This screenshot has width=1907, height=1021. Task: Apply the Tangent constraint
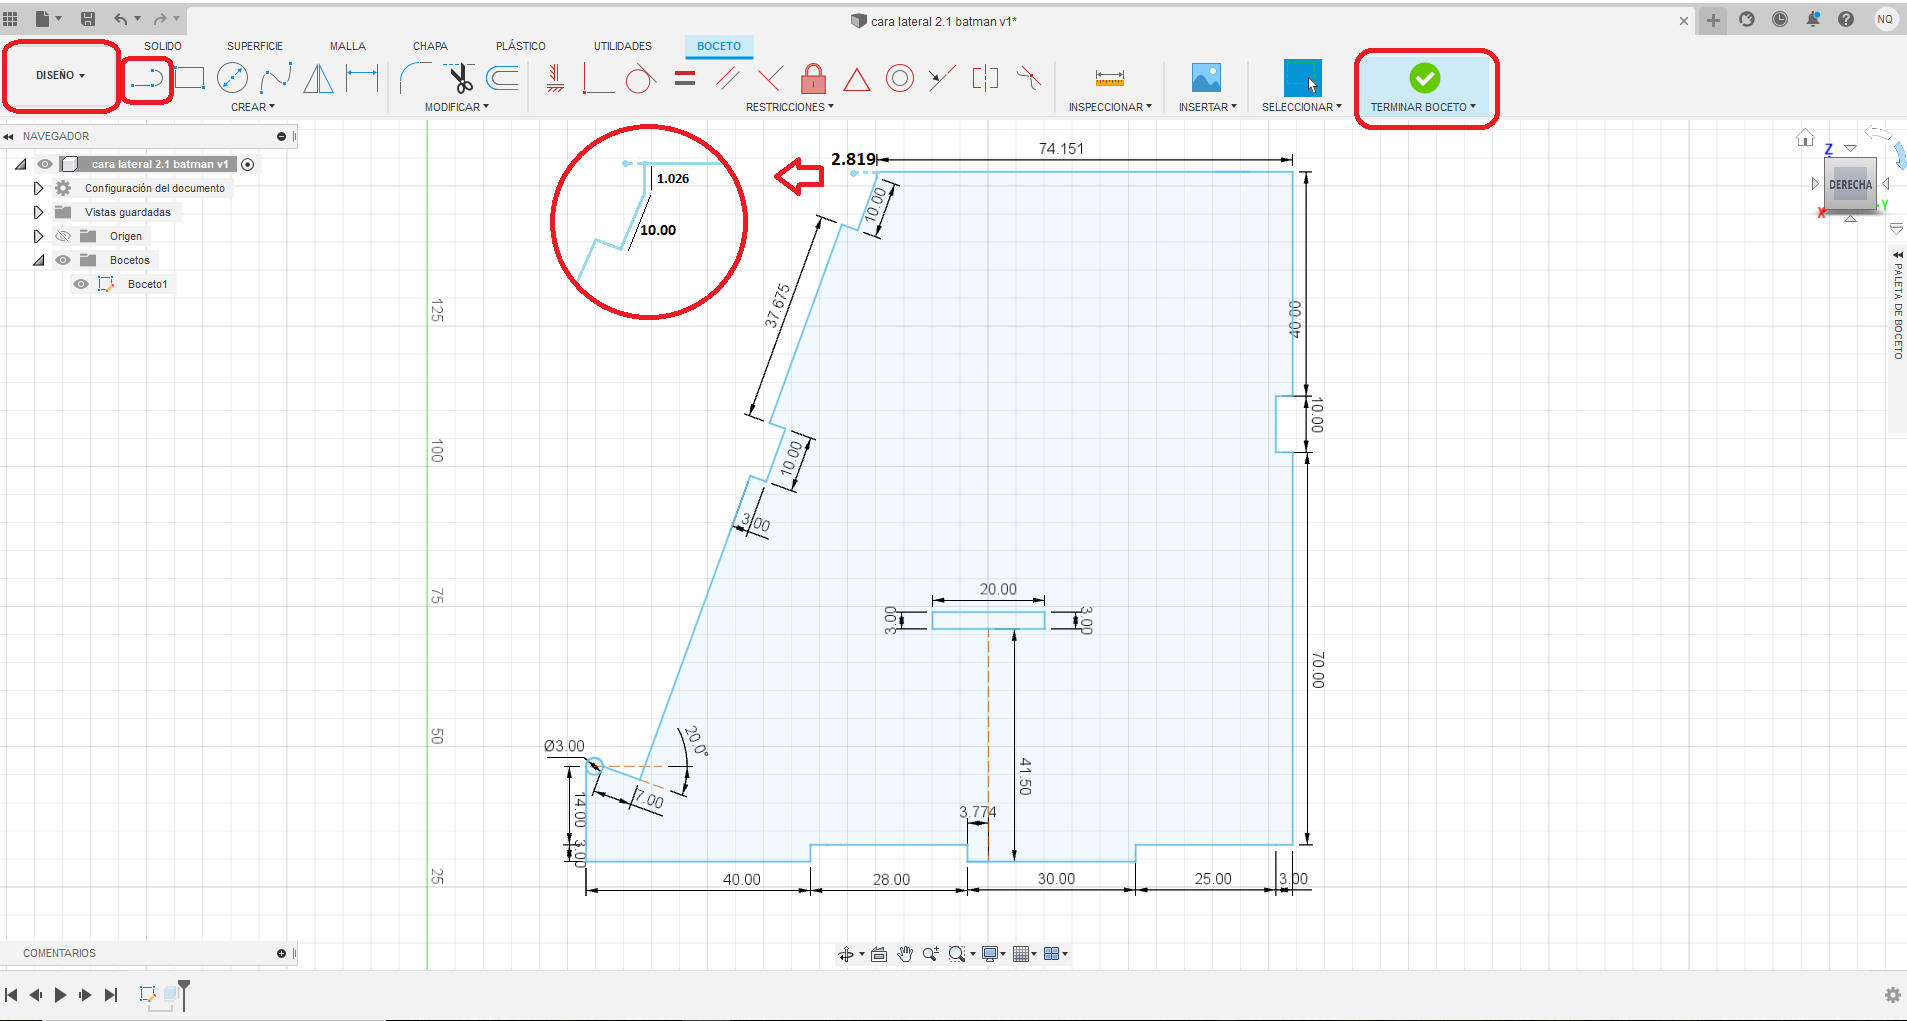640,78
